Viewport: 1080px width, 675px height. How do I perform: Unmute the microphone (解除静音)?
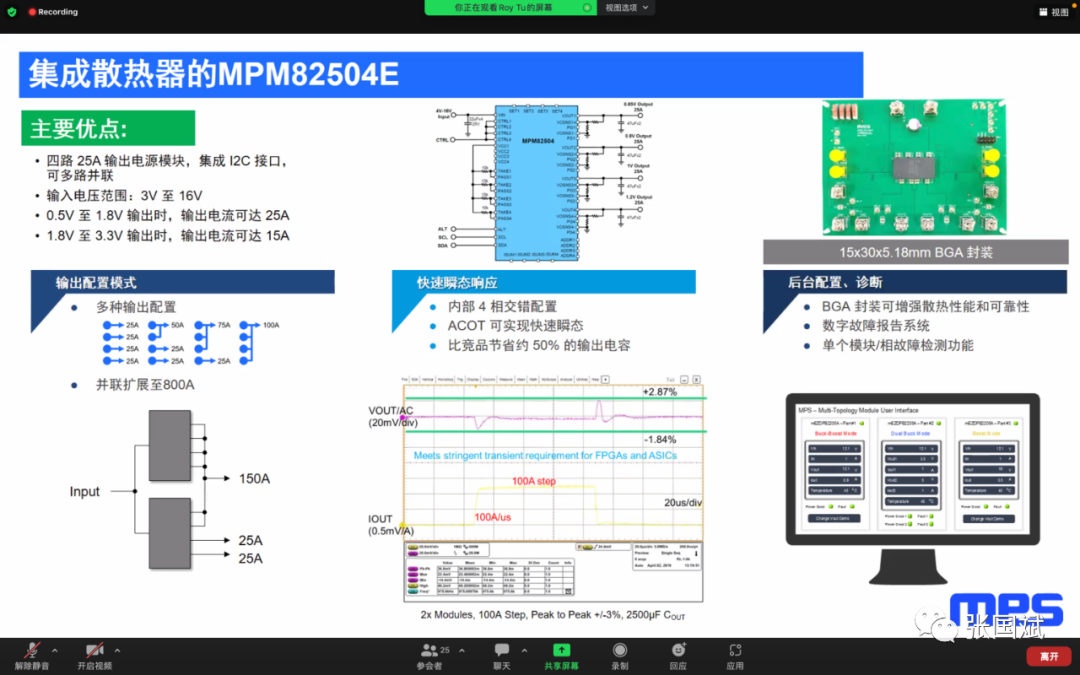click(32, 656)
